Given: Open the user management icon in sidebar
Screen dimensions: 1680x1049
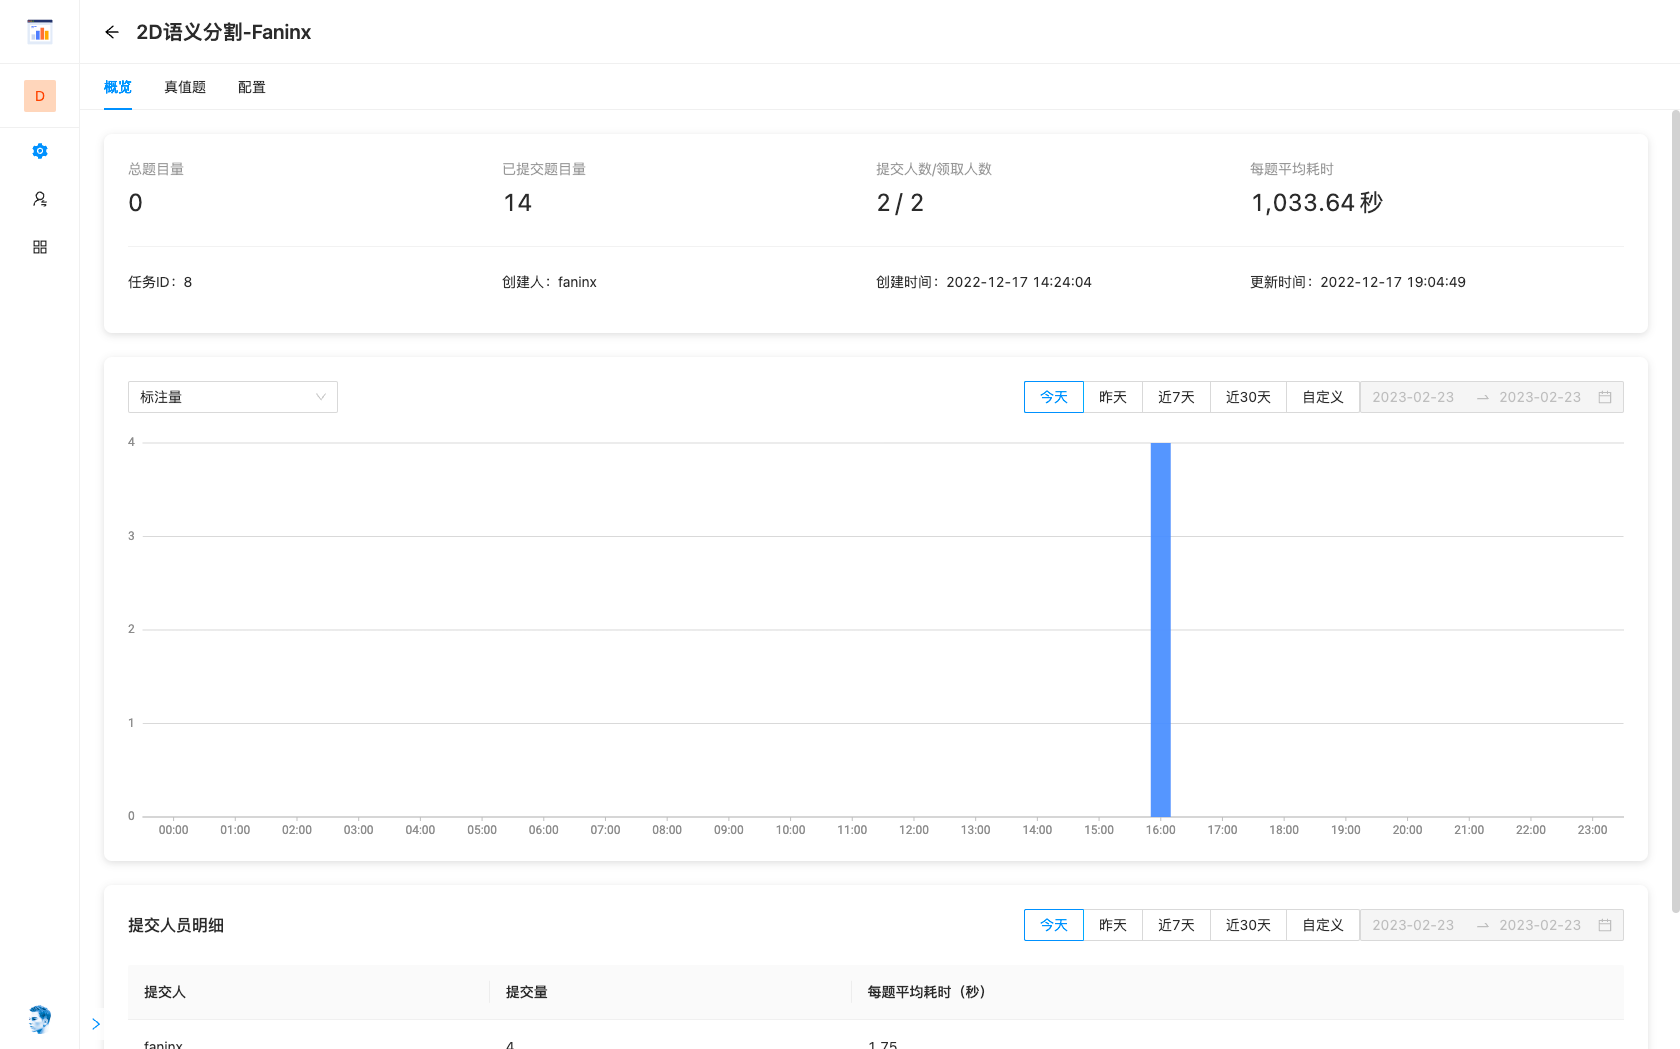Looking at the screenshot, I should point(40,199).
